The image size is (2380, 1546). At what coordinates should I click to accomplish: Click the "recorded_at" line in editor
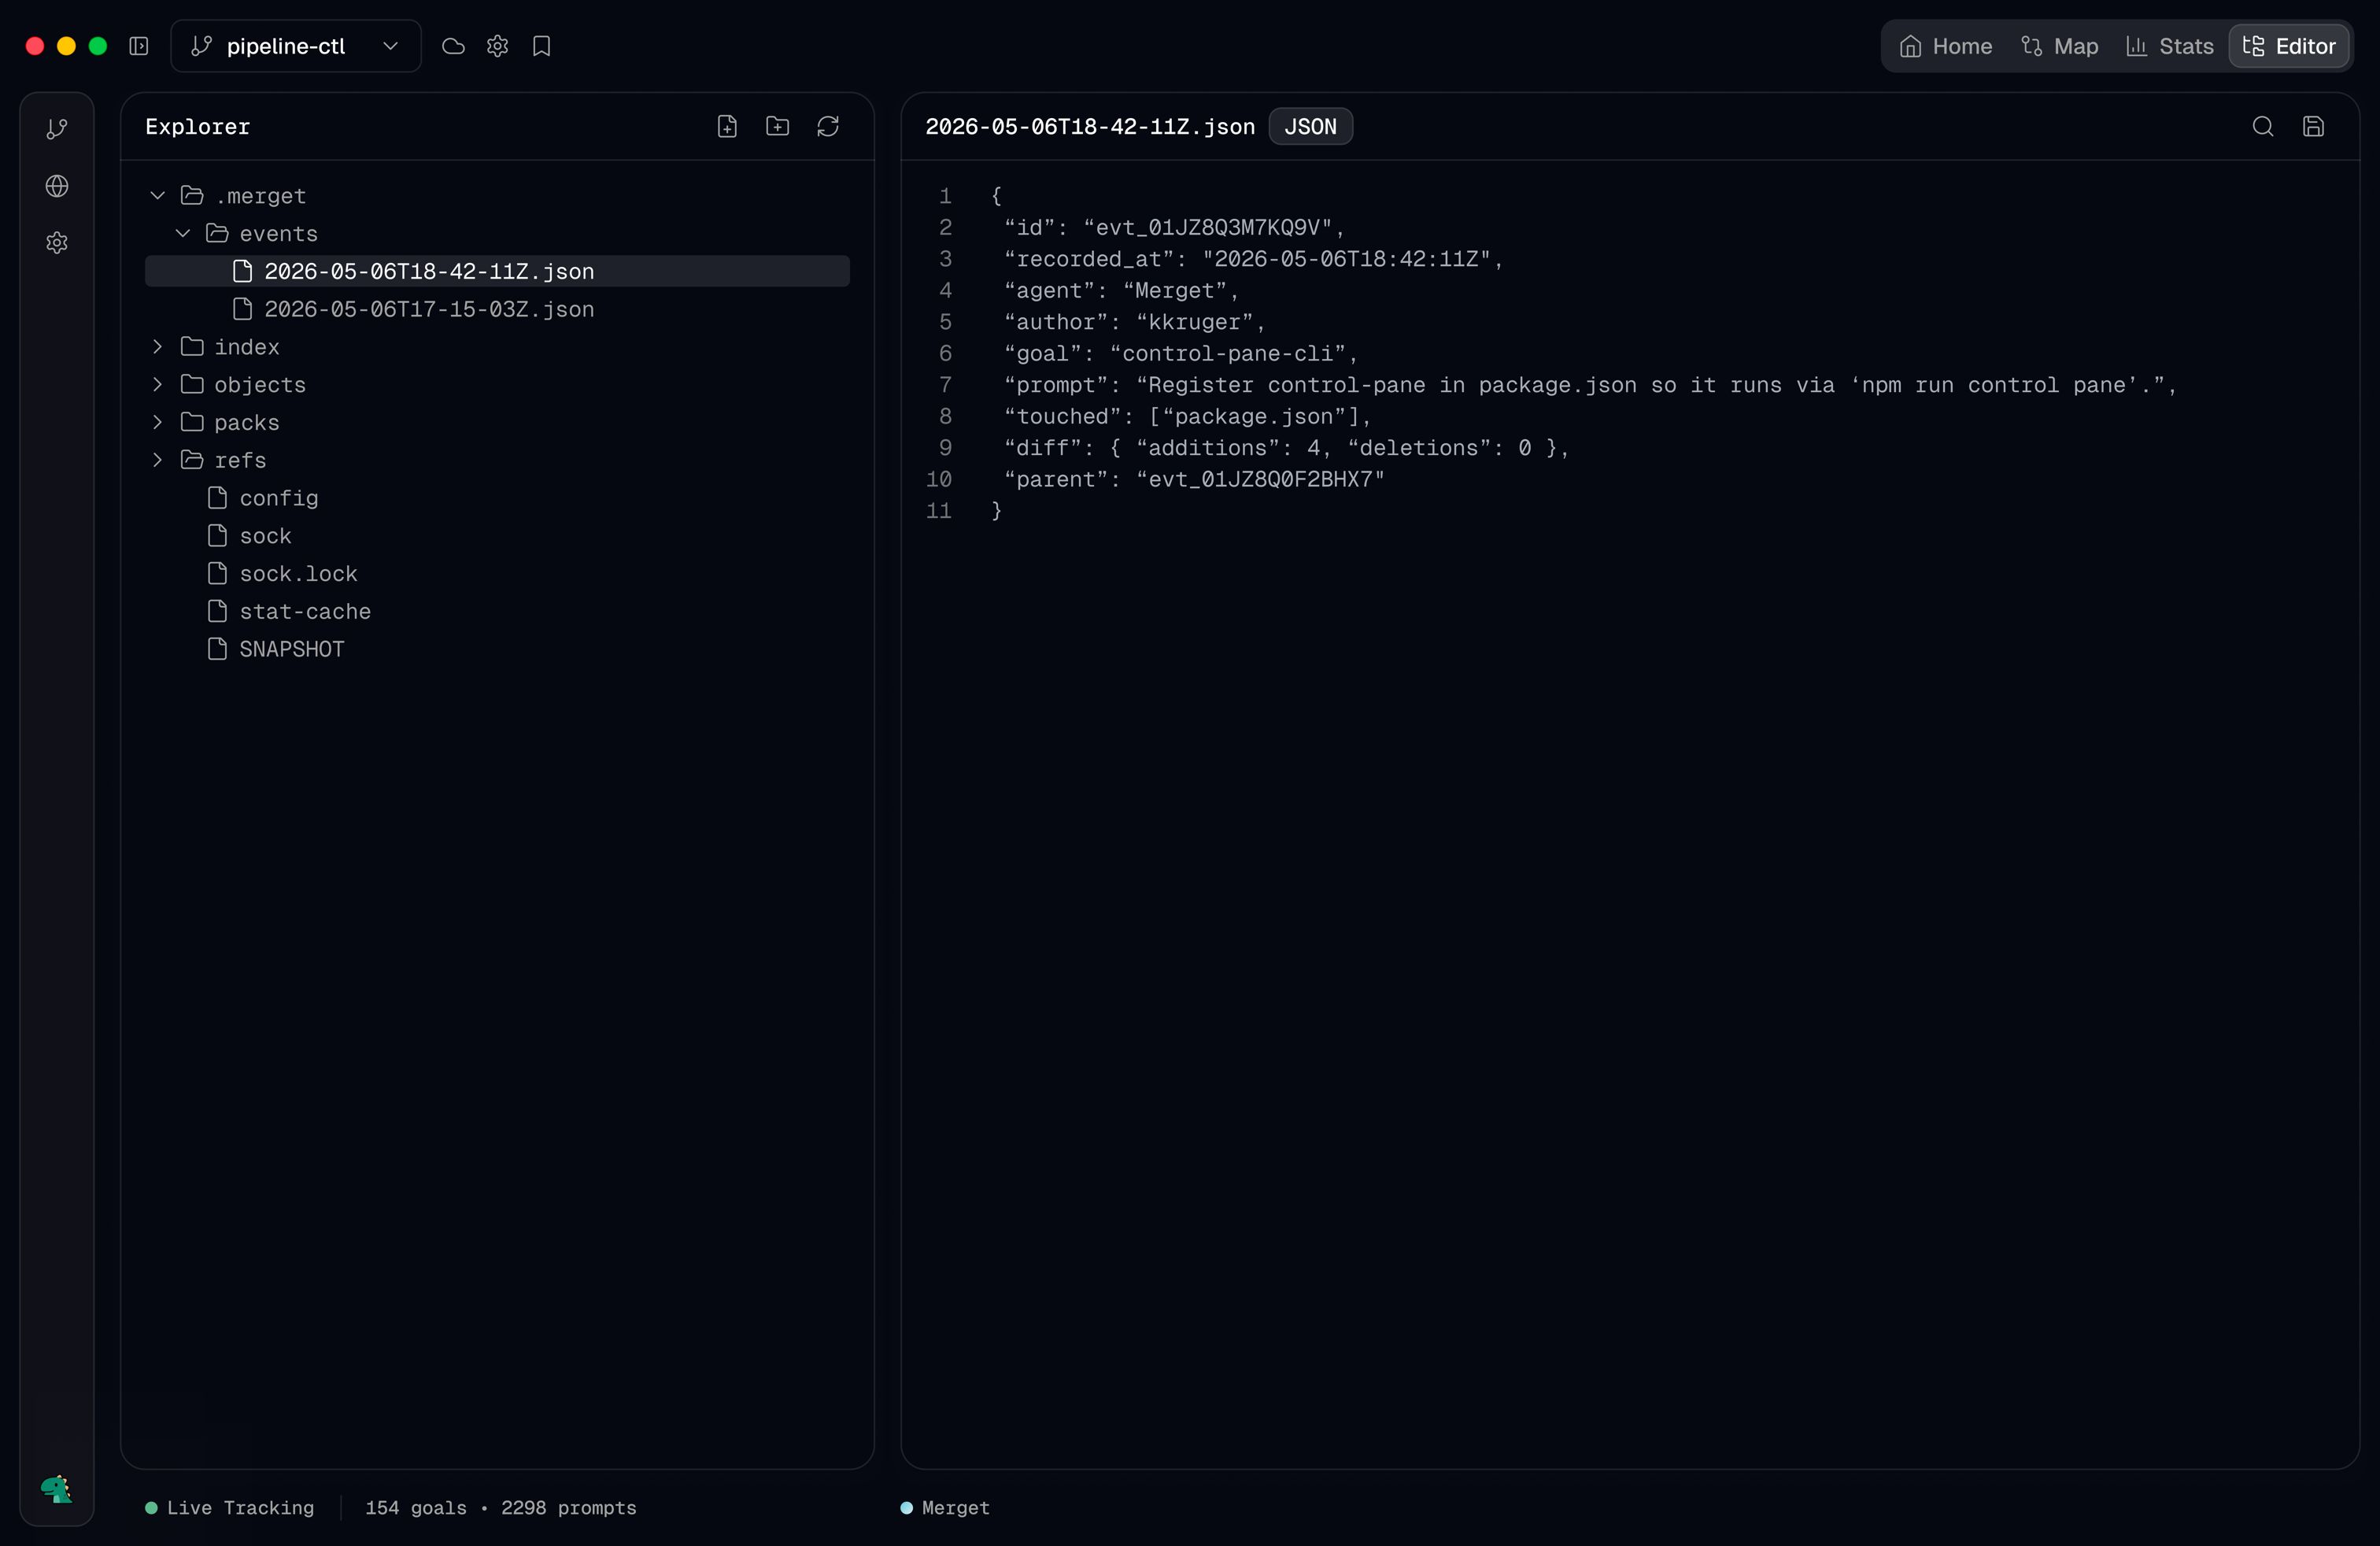click(1253, 259)
